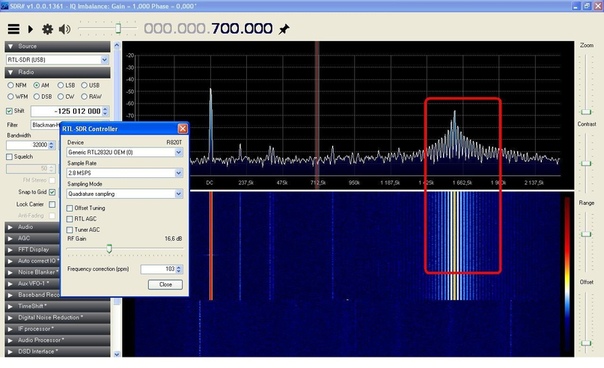The width and height of the screenshot is (604, 368).
Task: Expand the Audio panel header
Action: (32, 227)
